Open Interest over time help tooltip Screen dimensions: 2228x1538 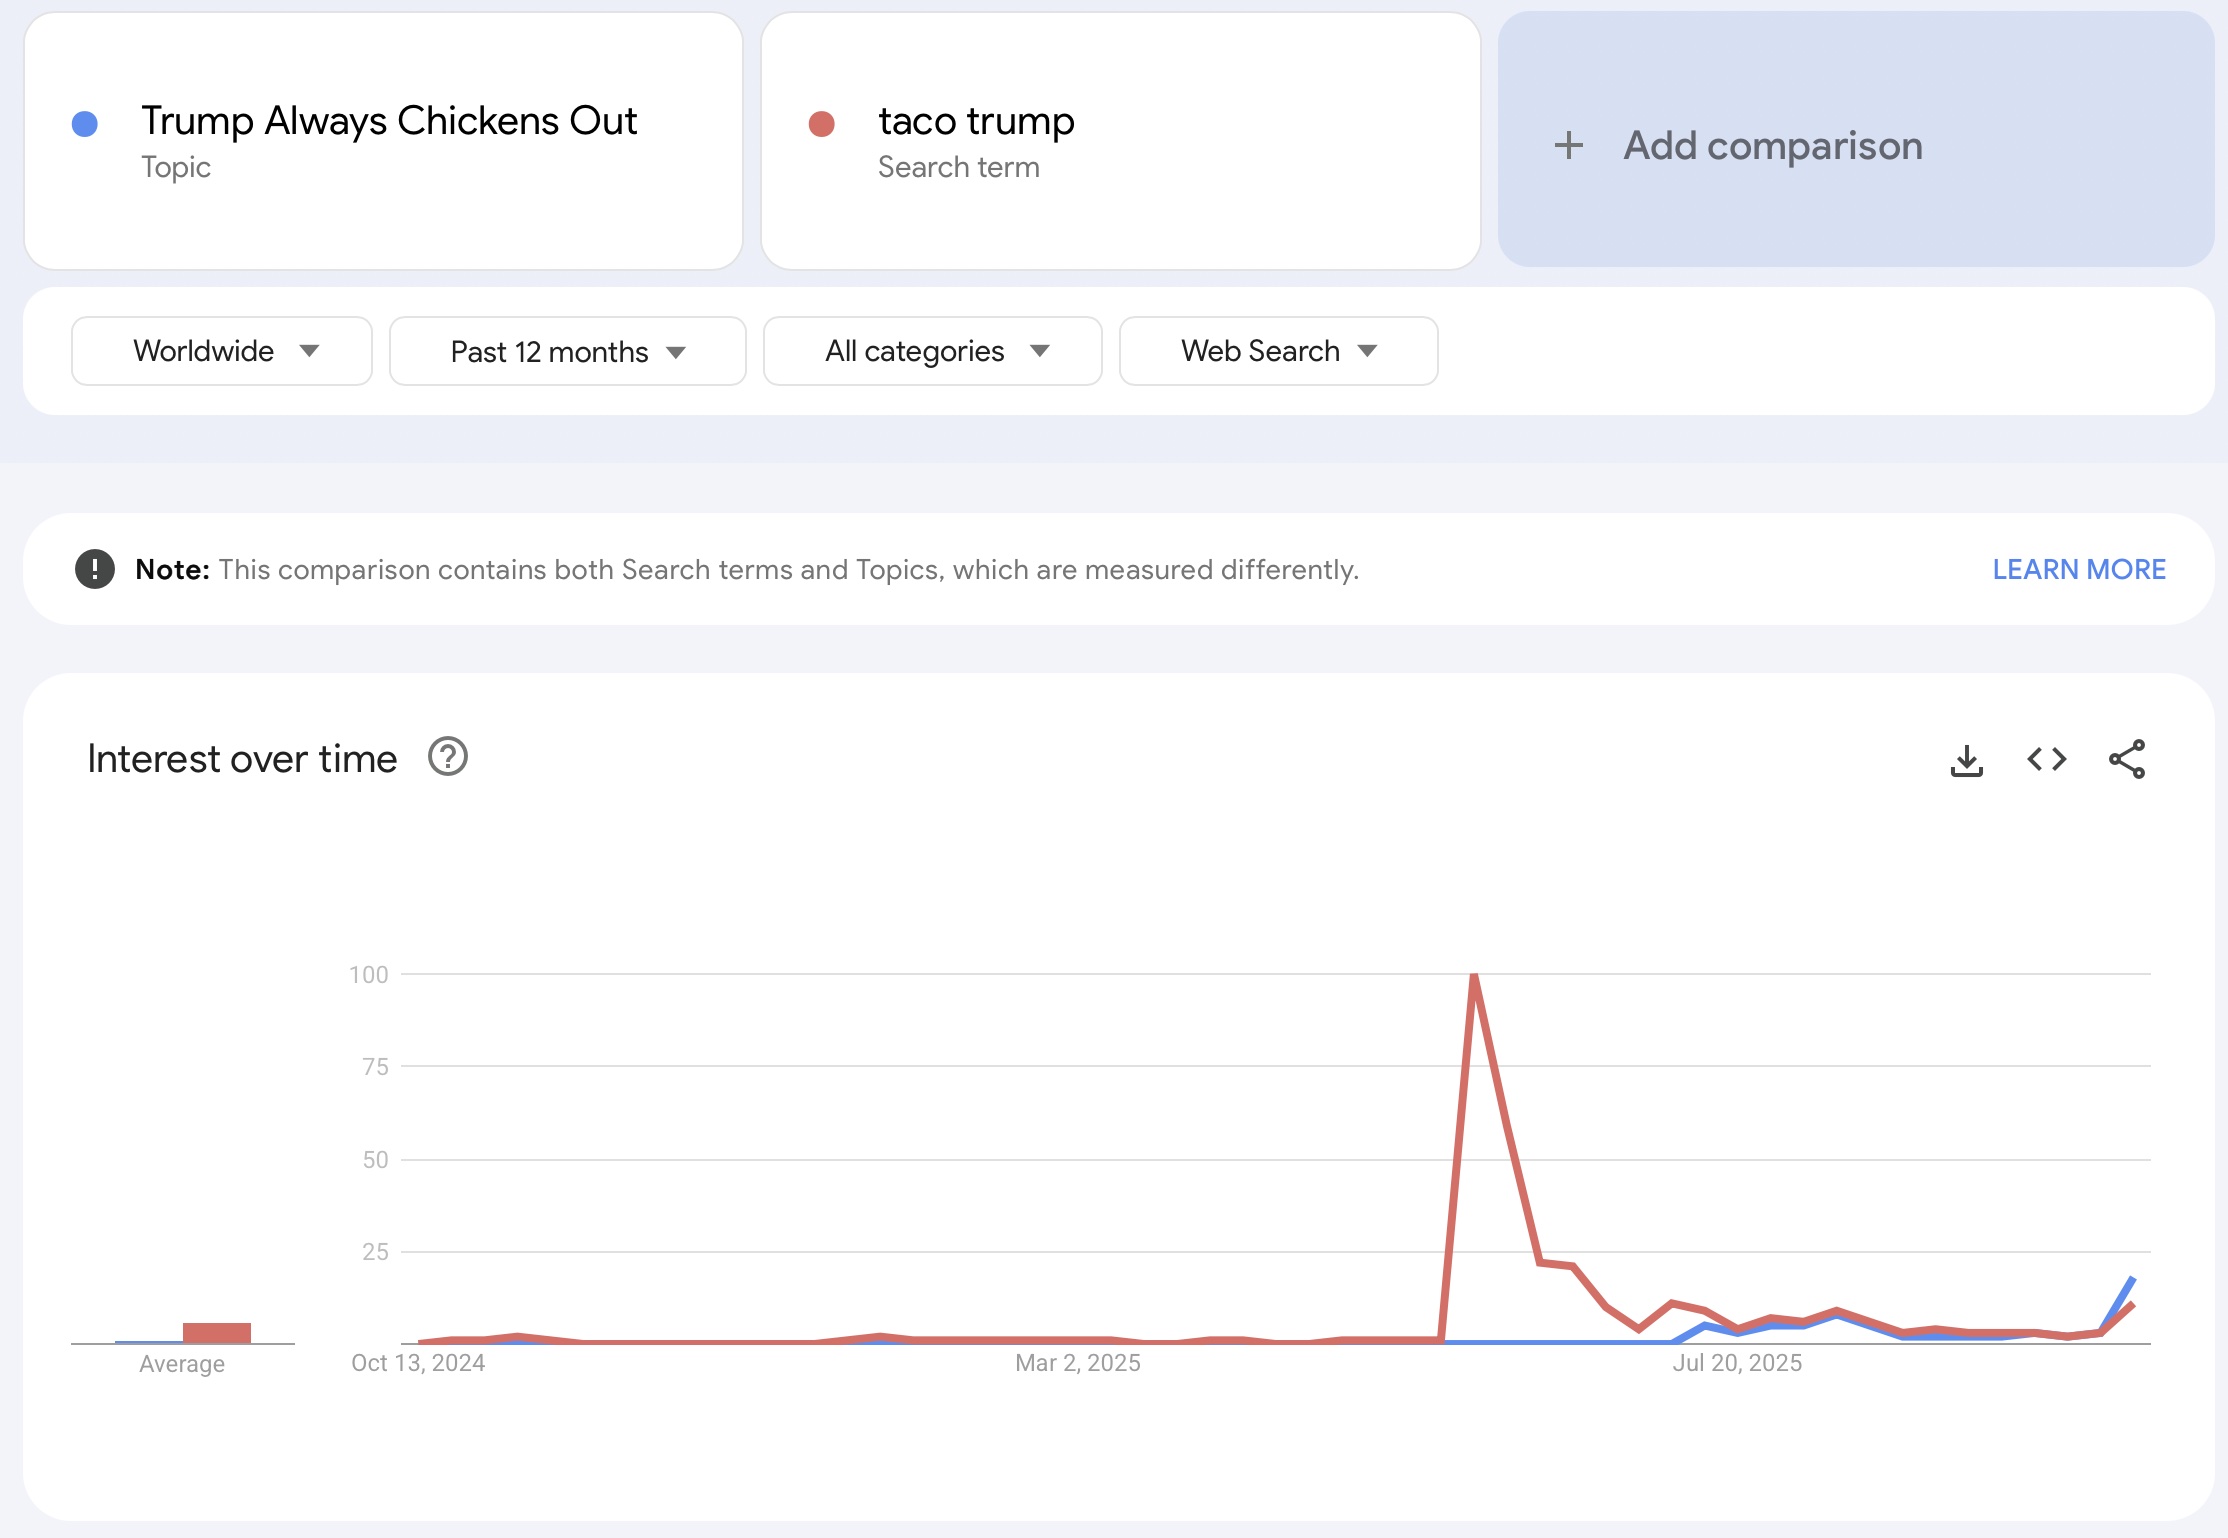447,757
